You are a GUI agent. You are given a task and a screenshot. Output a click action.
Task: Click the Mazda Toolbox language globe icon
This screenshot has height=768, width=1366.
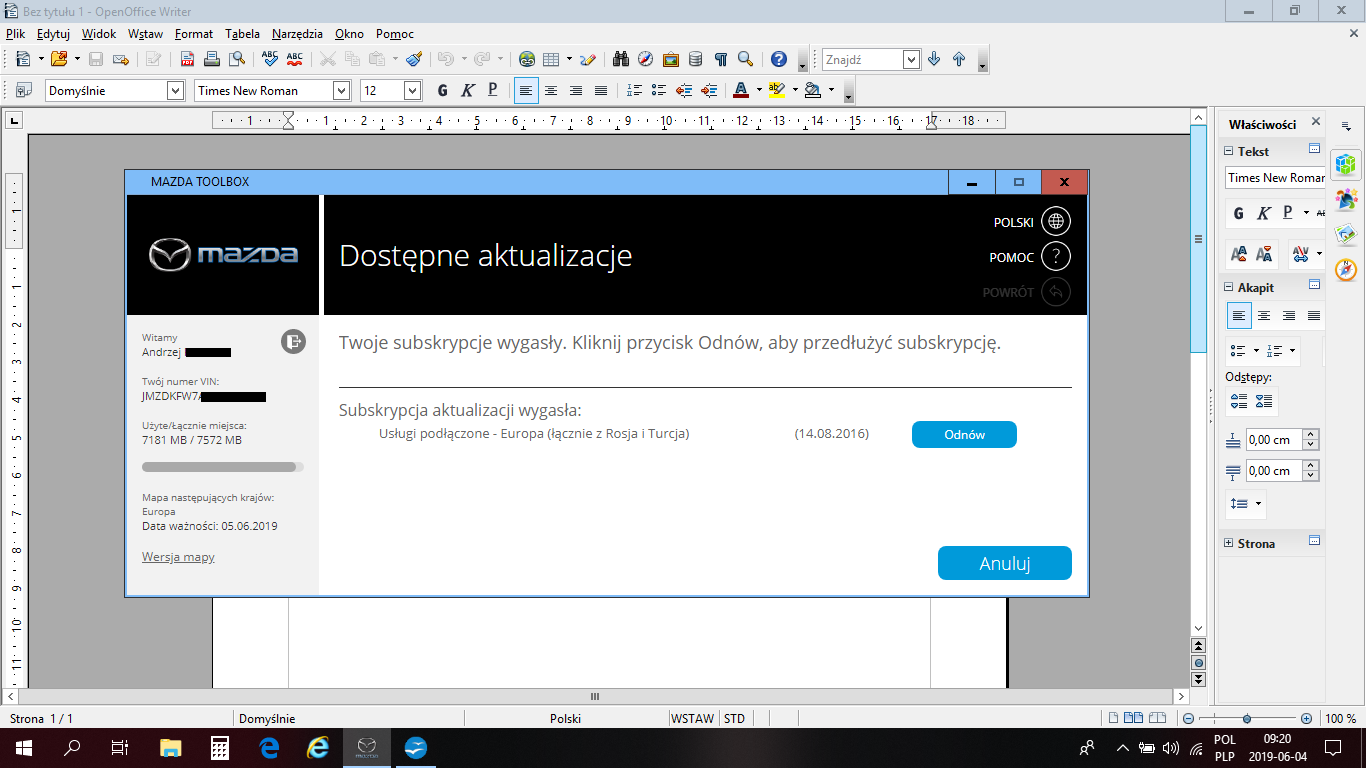point(1056,222)
